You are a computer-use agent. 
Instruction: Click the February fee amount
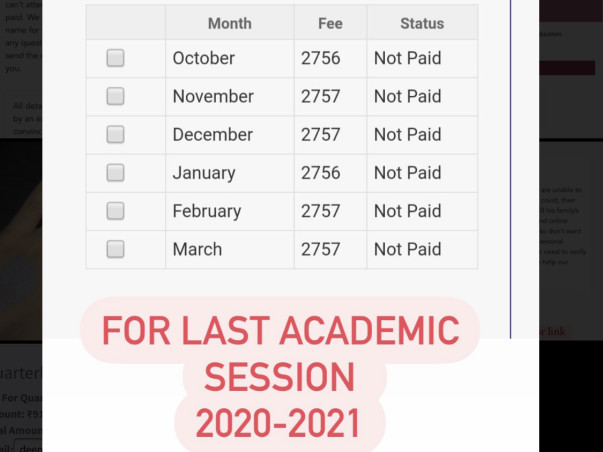pyautogui.click(x=321, y=211)
